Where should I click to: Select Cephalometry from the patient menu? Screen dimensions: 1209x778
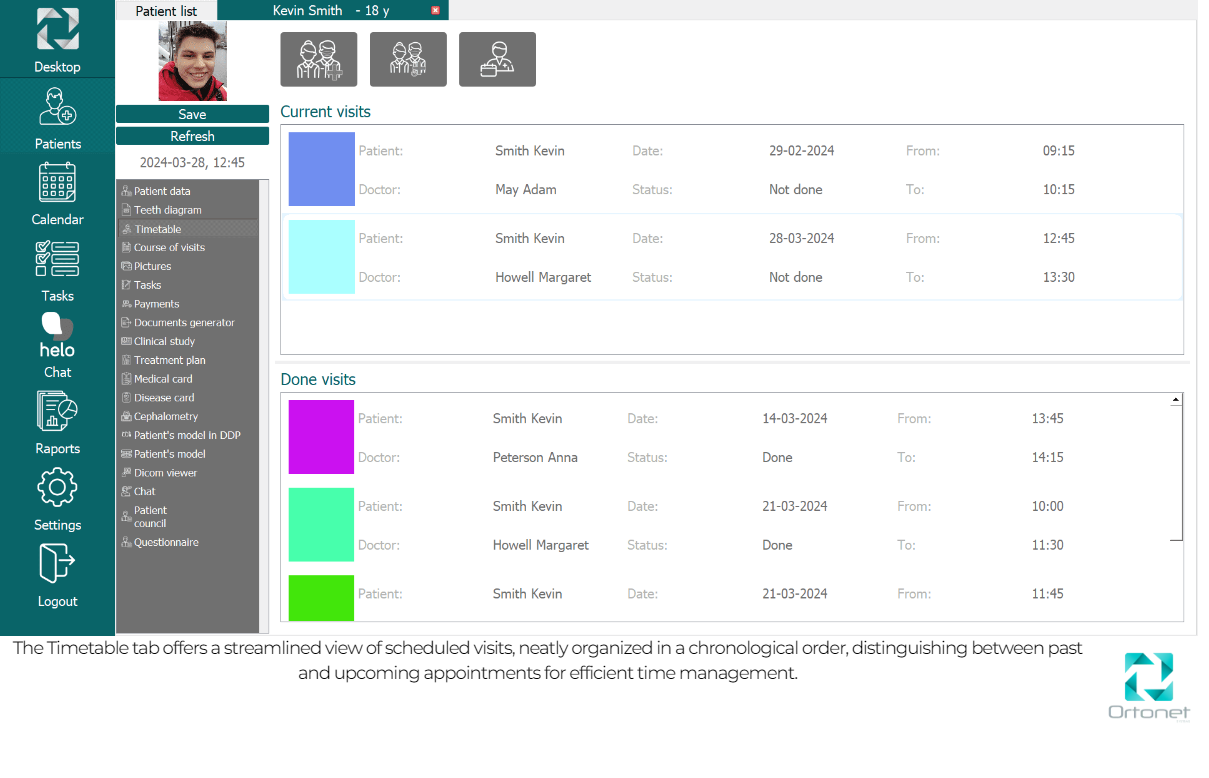(x=166, y=416)
